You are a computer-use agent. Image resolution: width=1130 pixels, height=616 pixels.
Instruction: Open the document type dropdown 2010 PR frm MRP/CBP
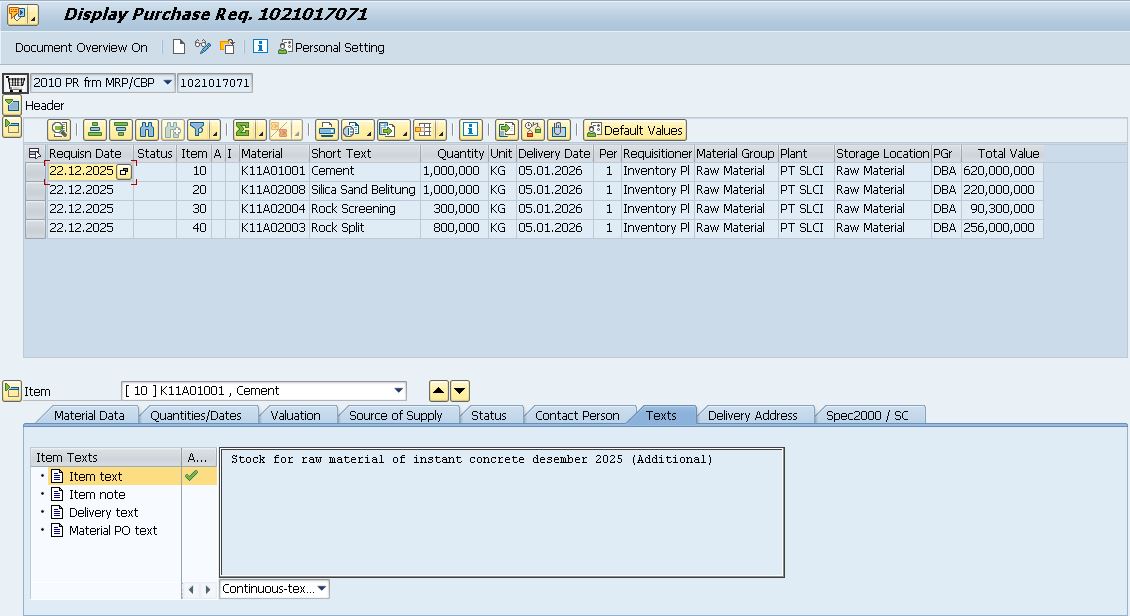pyautogui.click(x=166, y=83)
